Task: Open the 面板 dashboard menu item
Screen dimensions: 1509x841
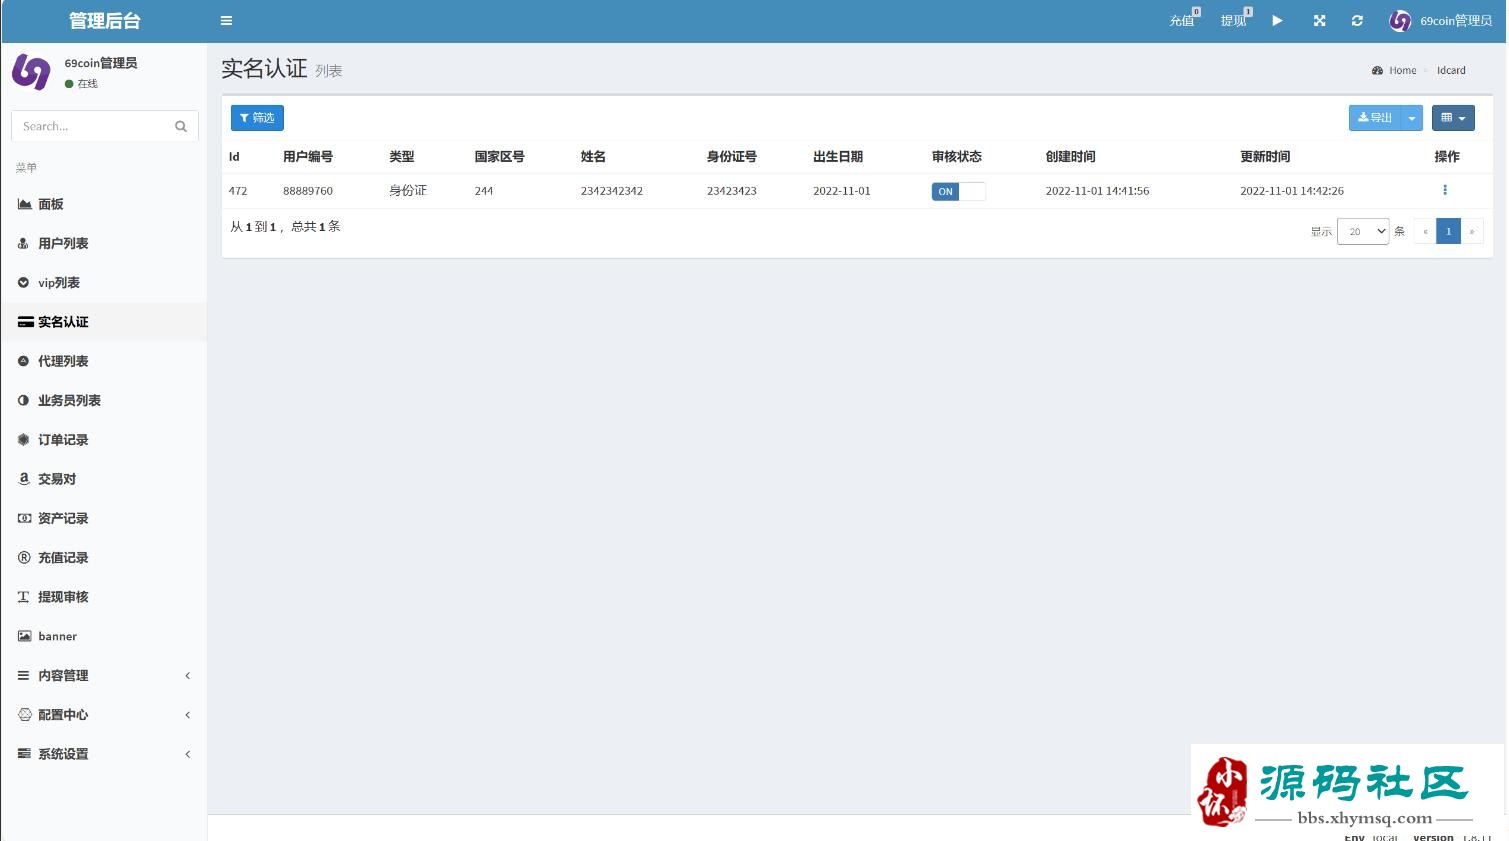Action: point(104,204)
